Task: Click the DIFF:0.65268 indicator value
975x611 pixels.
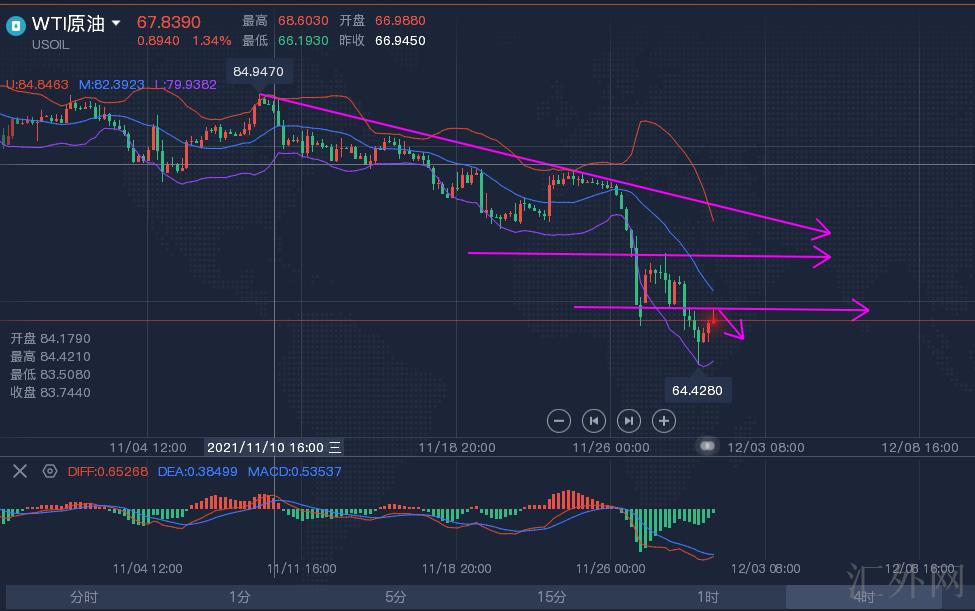Action: [108, 472]
